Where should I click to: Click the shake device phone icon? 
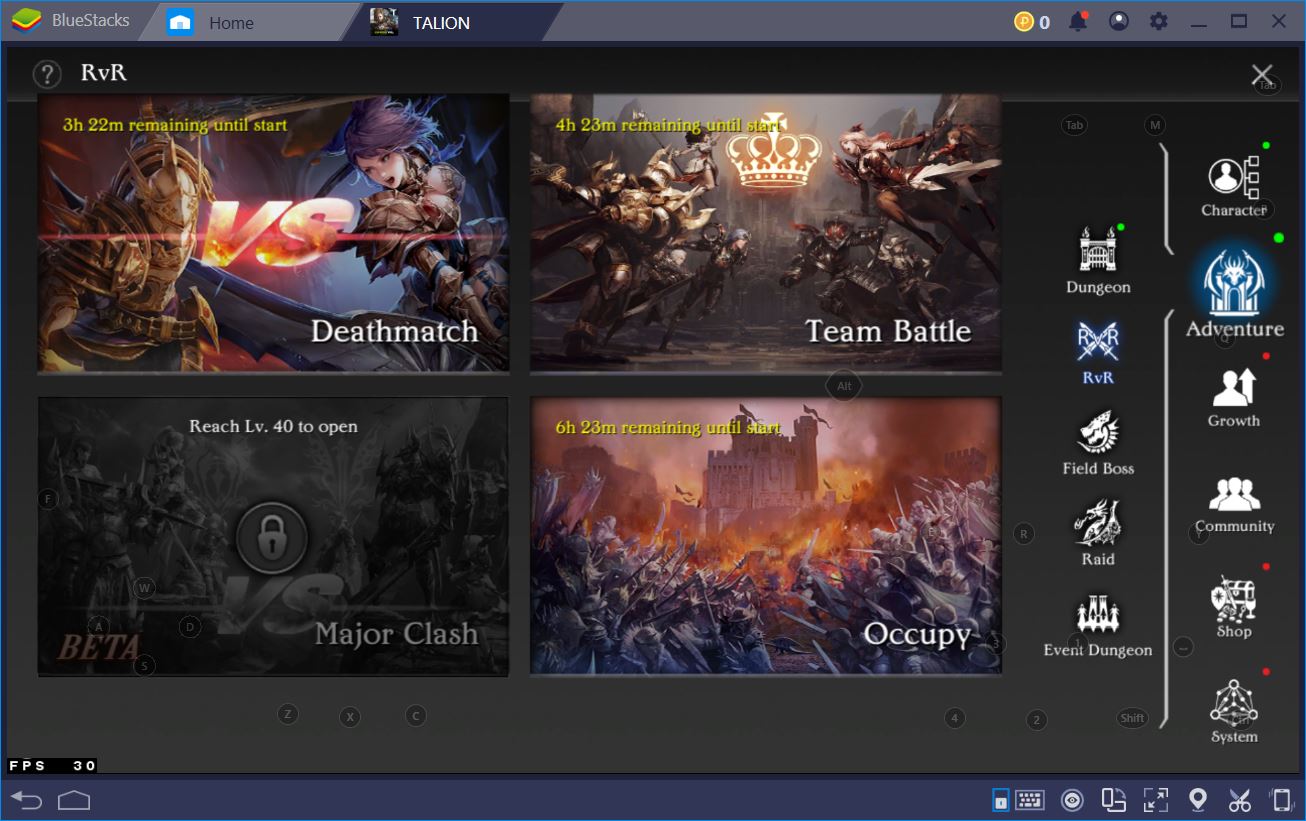coord(1281,799)
